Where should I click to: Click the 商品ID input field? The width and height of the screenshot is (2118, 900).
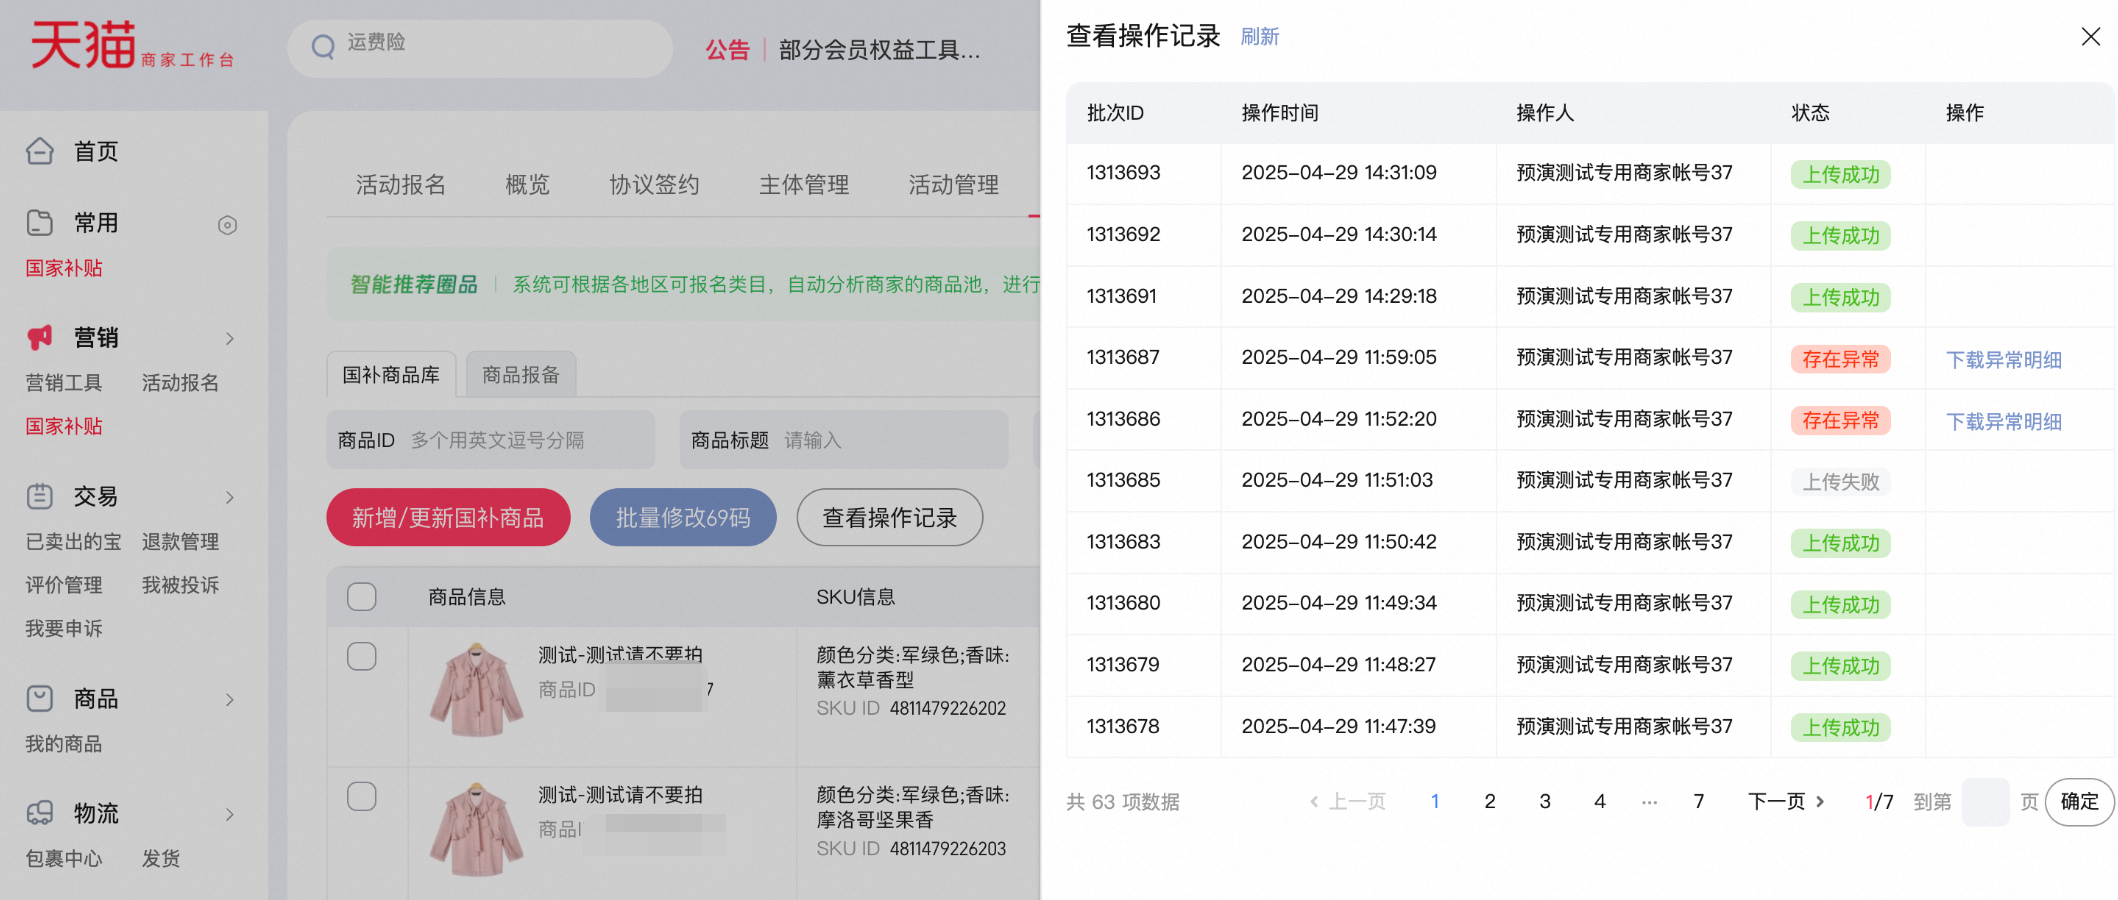click(x=491, y=440)
